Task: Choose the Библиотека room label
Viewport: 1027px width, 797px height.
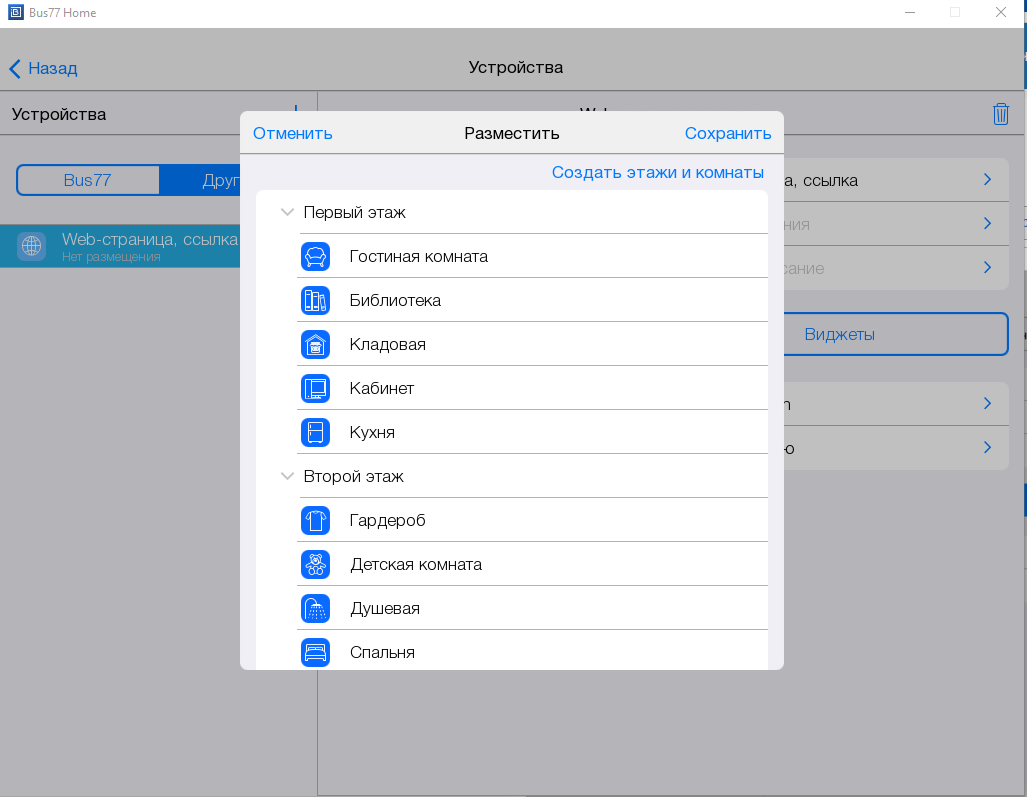Action: pyautogui.click(x=395, y=301)
